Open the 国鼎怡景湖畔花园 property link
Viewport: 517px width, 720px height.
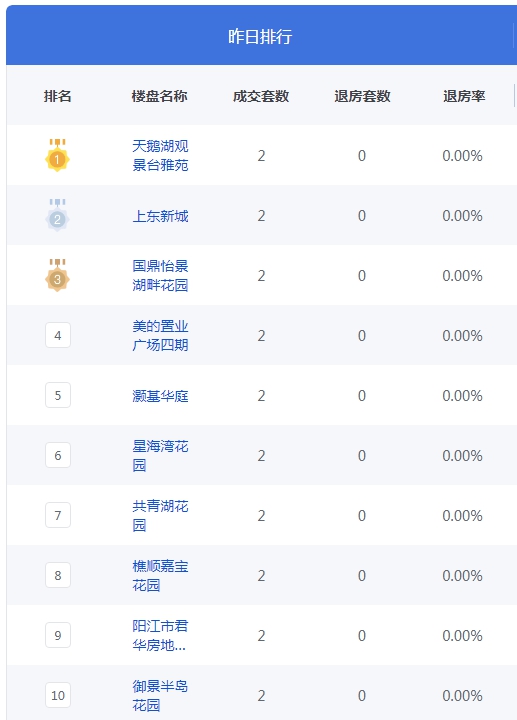tap(160, 276)
